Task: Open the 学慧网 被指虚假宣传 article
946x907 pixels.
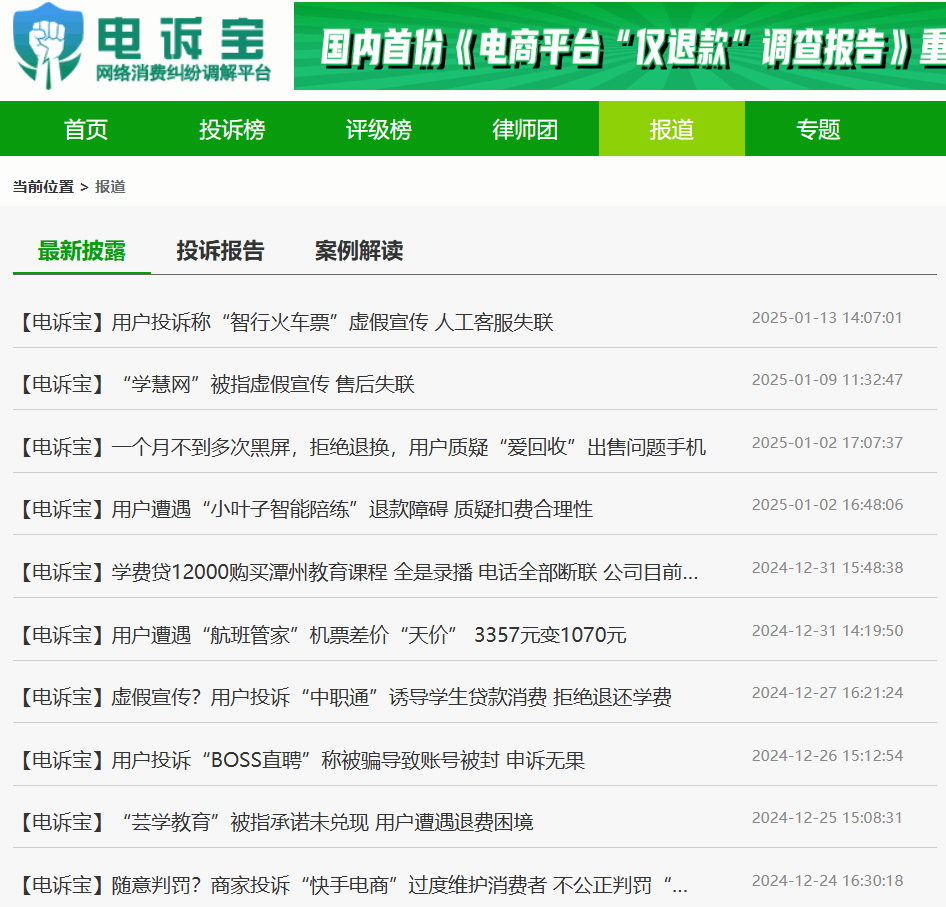Action: point(217,384)
